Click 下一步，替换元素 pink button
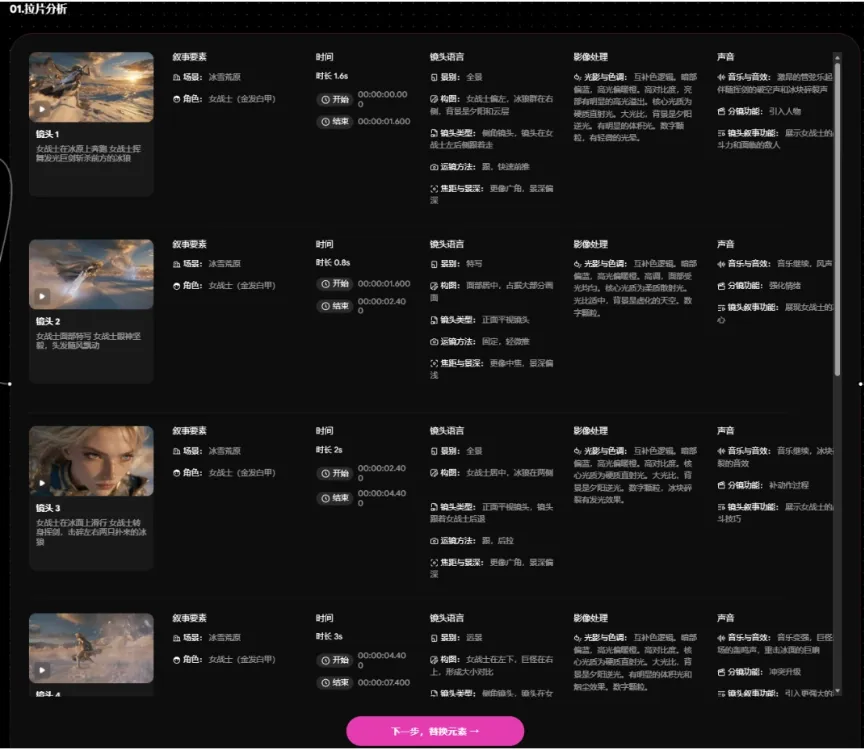 [x=435, y=731]
